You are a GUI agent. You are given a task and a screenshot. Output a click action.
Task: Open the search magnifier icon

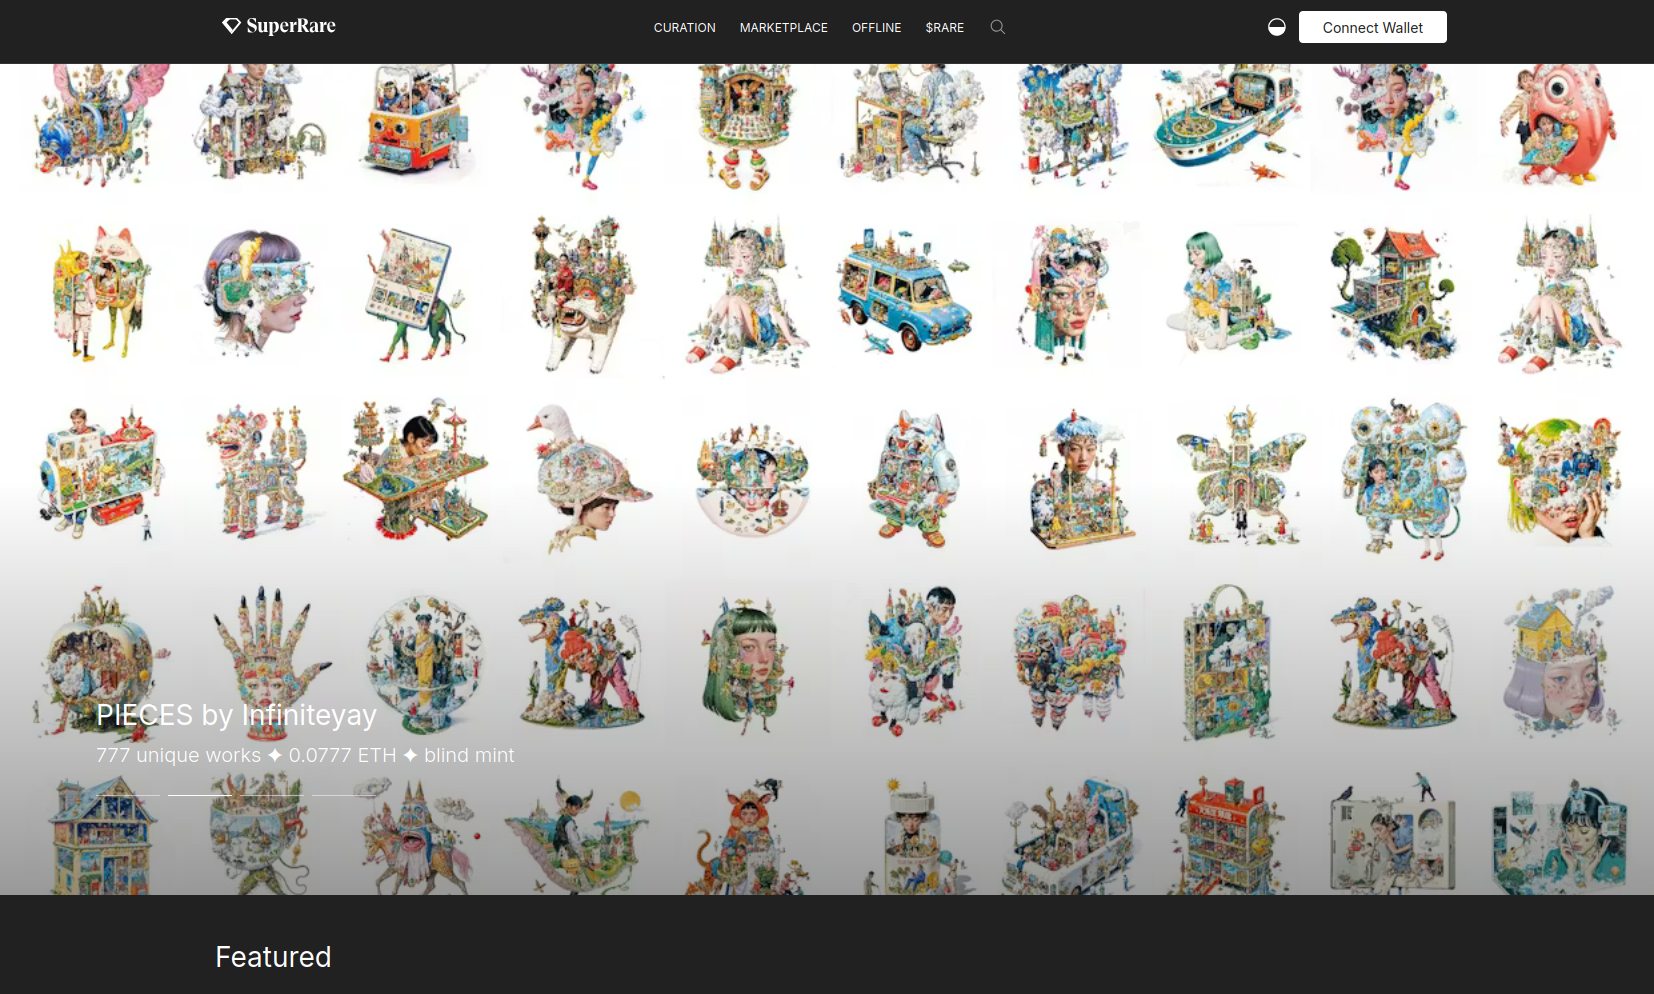click(997, 27)
